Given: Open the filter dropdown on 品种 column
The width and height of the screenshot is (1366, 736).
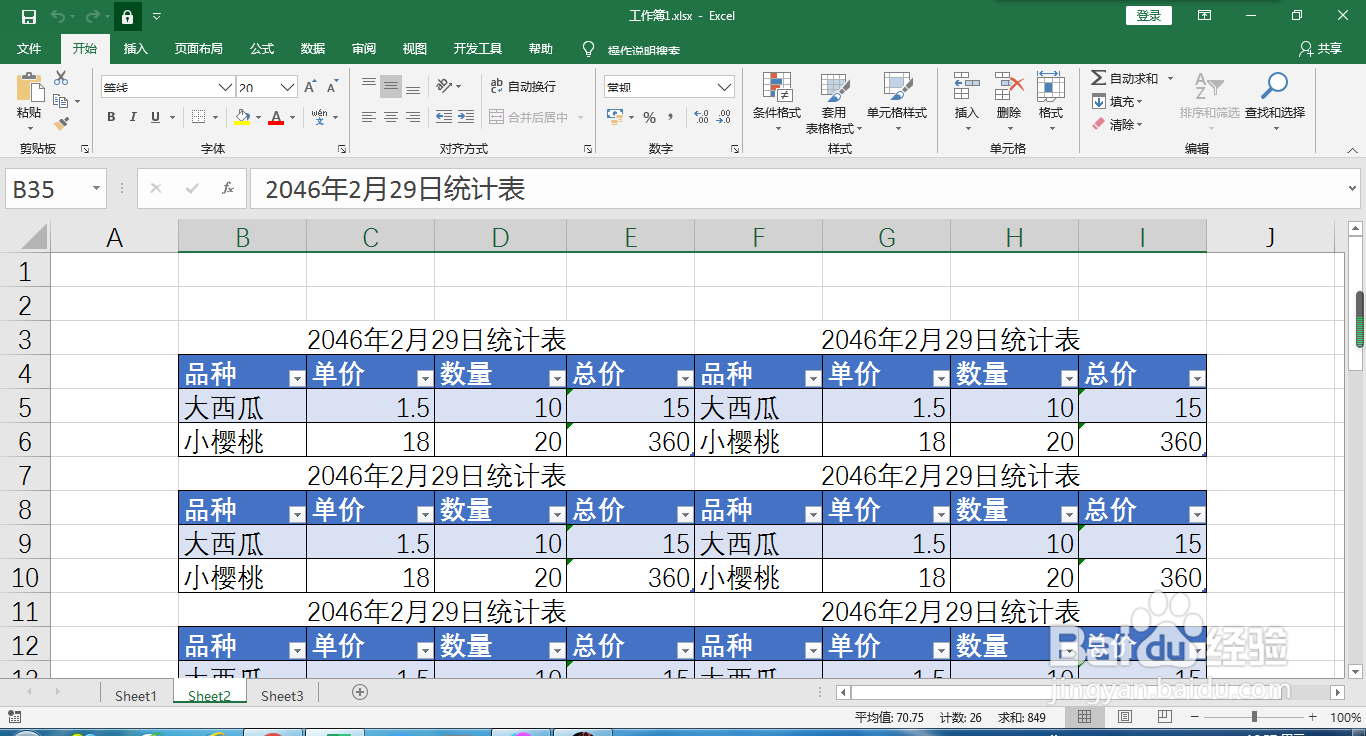Looking at the screenshot, I should [296, 378].
